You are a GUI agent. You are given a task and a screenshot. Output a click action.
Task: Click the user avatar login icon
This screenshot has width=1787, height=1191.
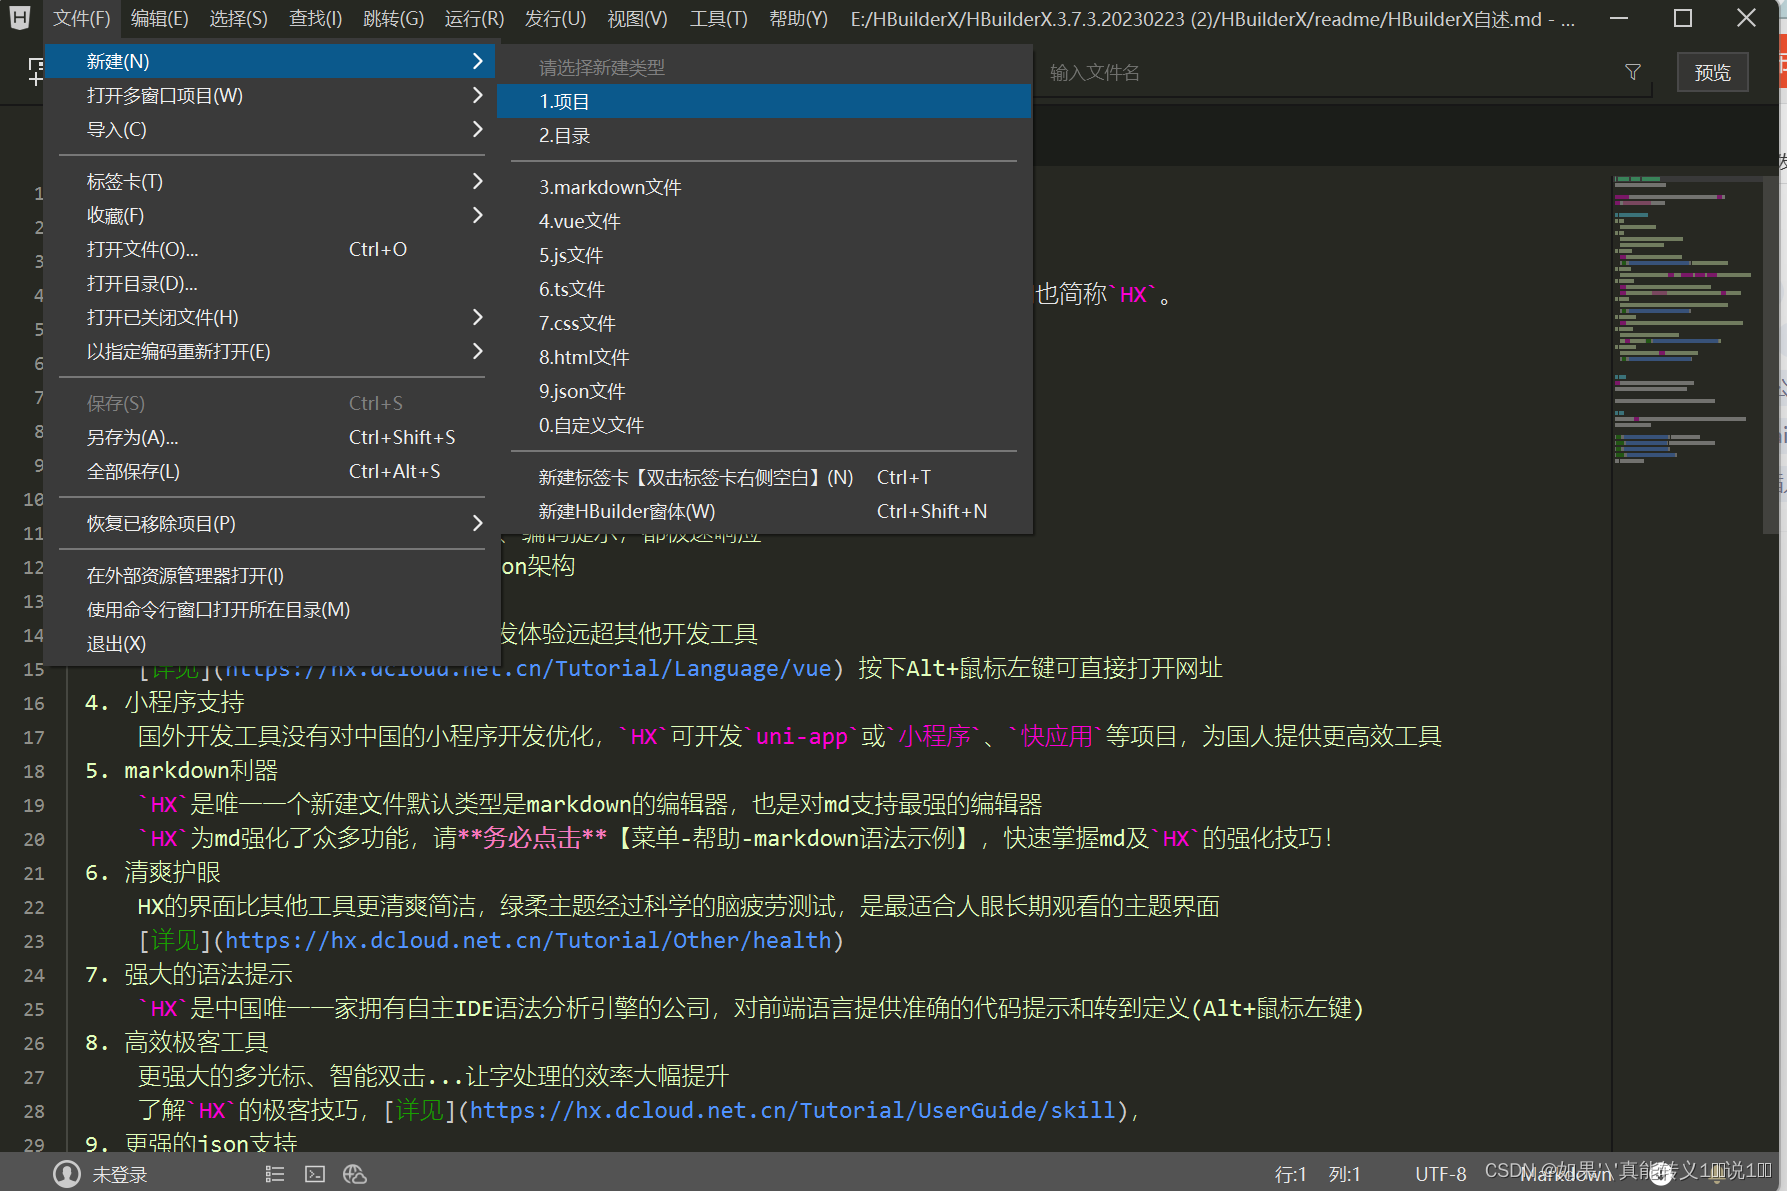click(67, 1174)
